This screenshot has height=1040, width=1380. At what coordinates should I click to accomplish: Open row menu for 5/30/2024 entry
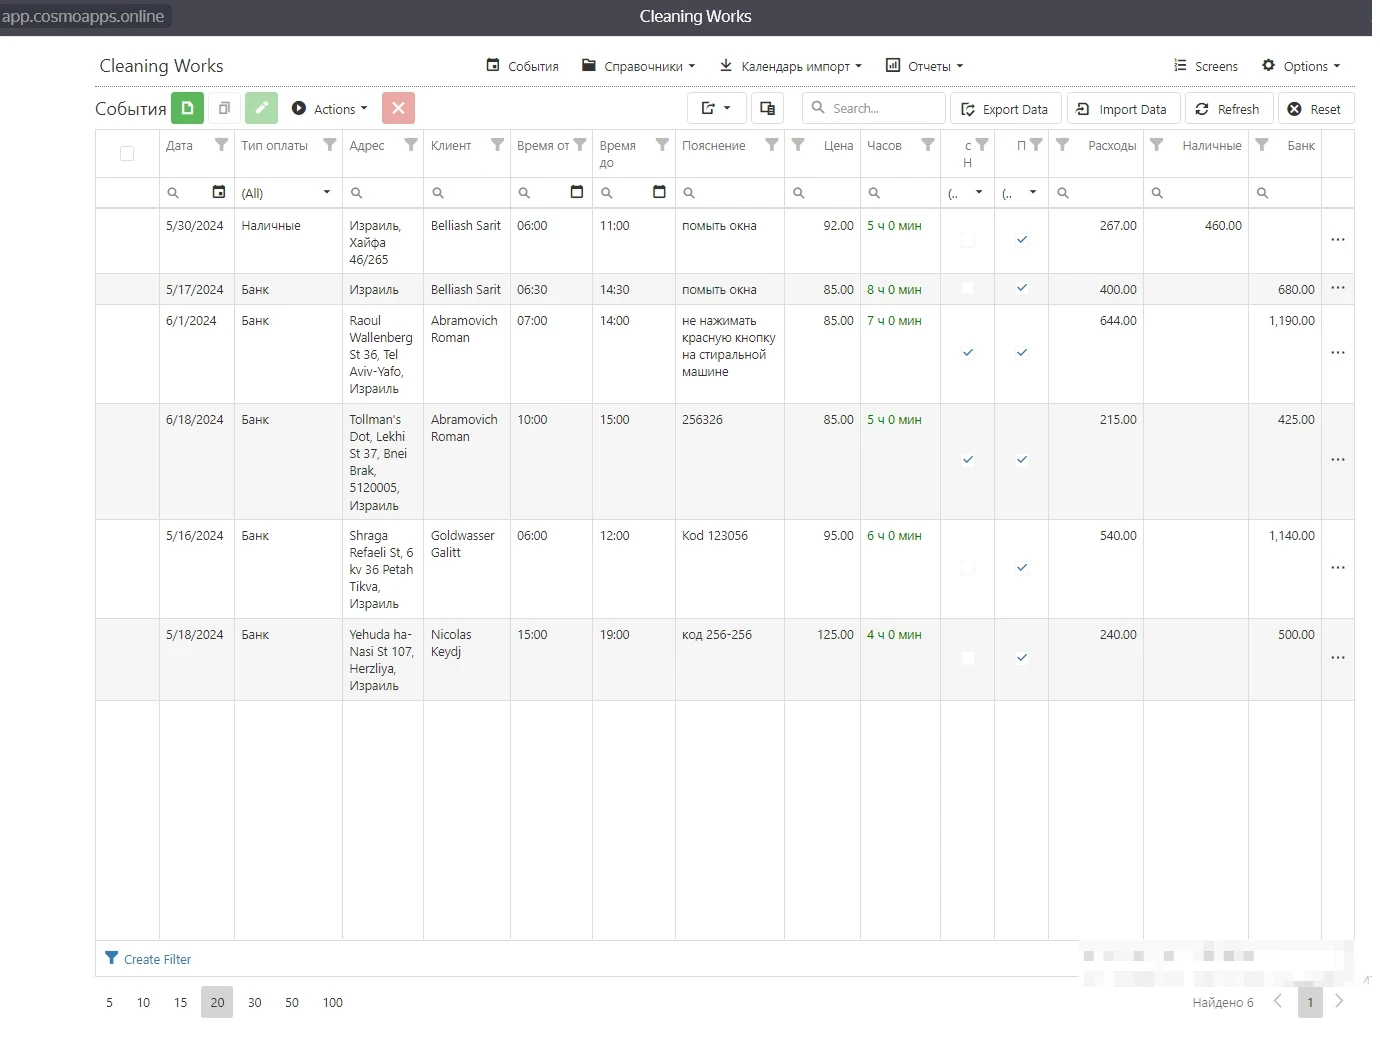[1338, 240]
